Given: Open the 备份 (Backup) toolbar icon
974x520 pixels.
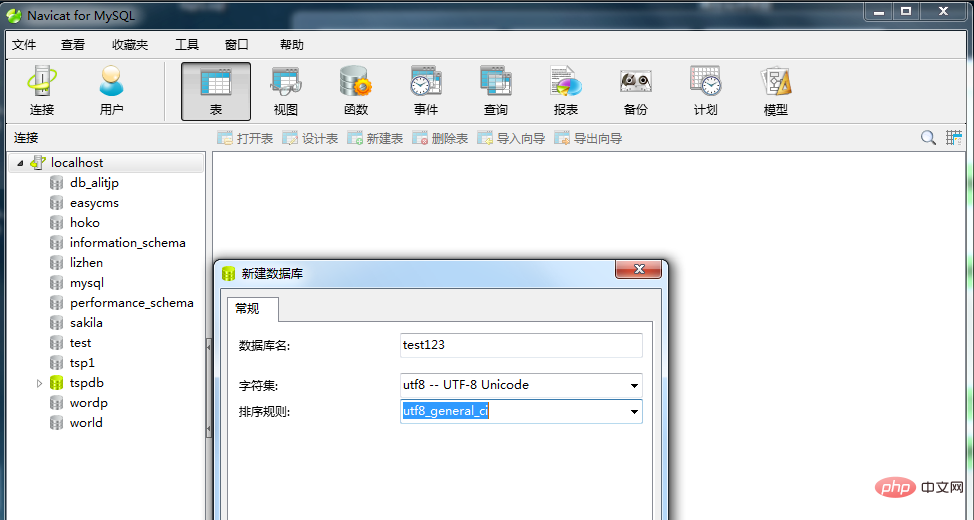Looking at the screenshot, I should pos(635,91).
